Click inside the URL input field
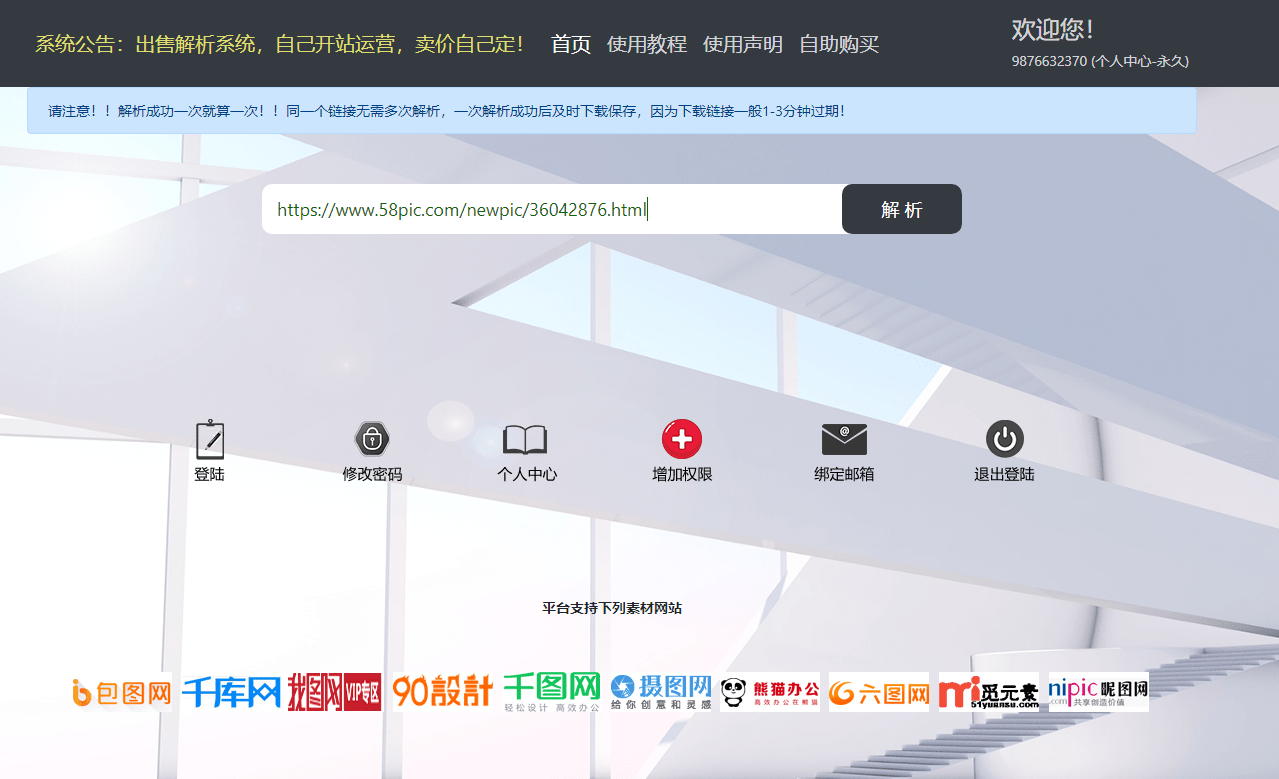Viewport: 1279px width, 779px height. click(550, 209)
